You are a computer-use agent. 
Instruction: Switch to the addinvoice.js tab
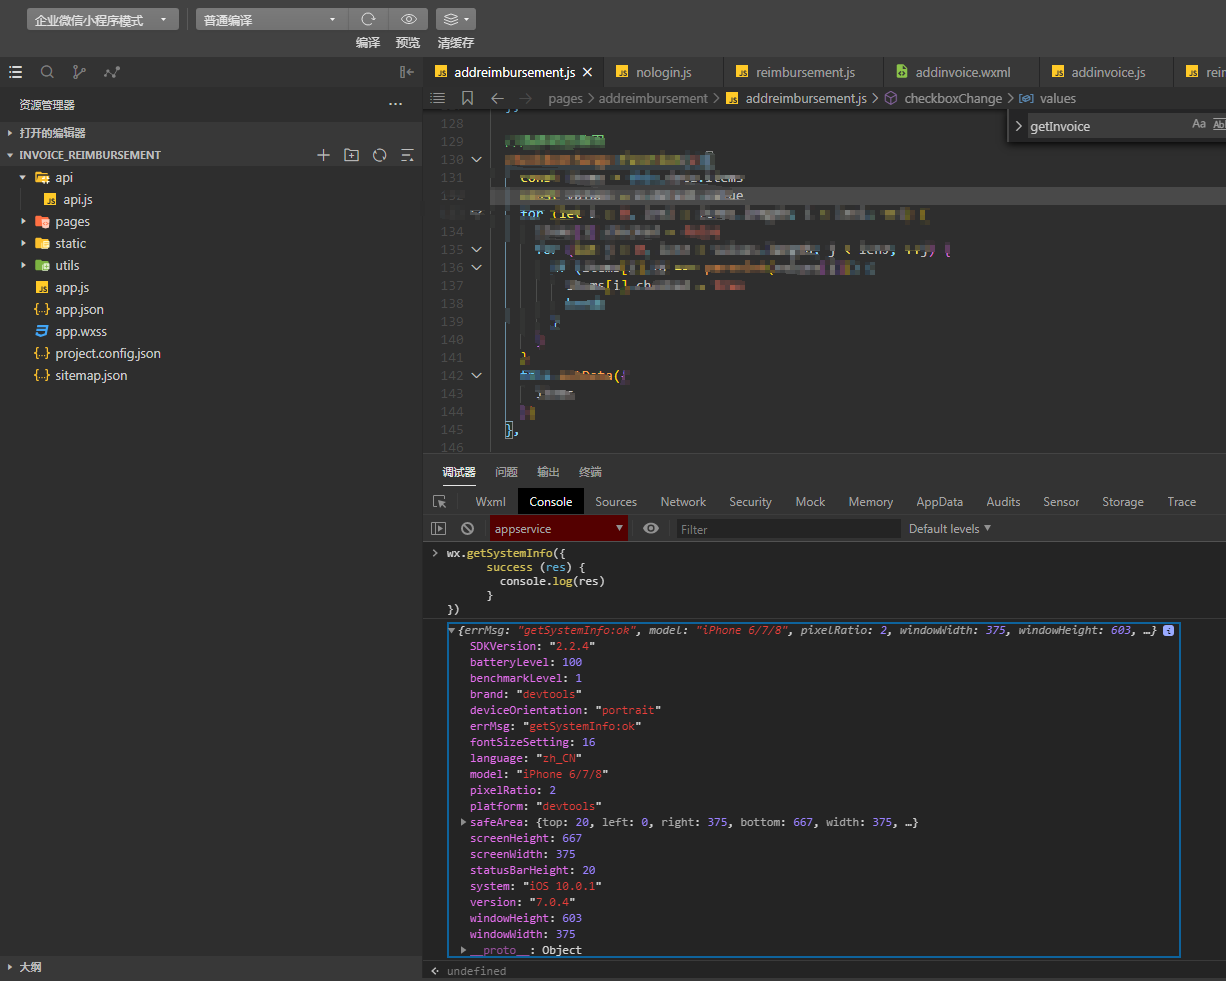(x=1107, y=72)
